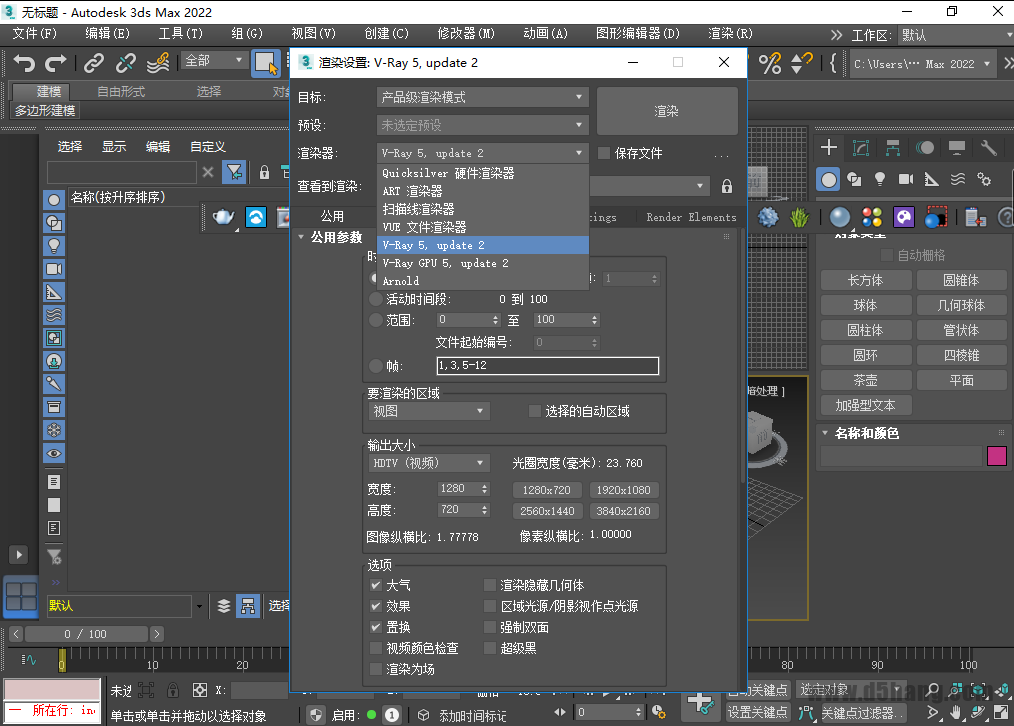The image size is (1014, 726).
Task: Open the Modify panel icon
Action: point(861,147)
